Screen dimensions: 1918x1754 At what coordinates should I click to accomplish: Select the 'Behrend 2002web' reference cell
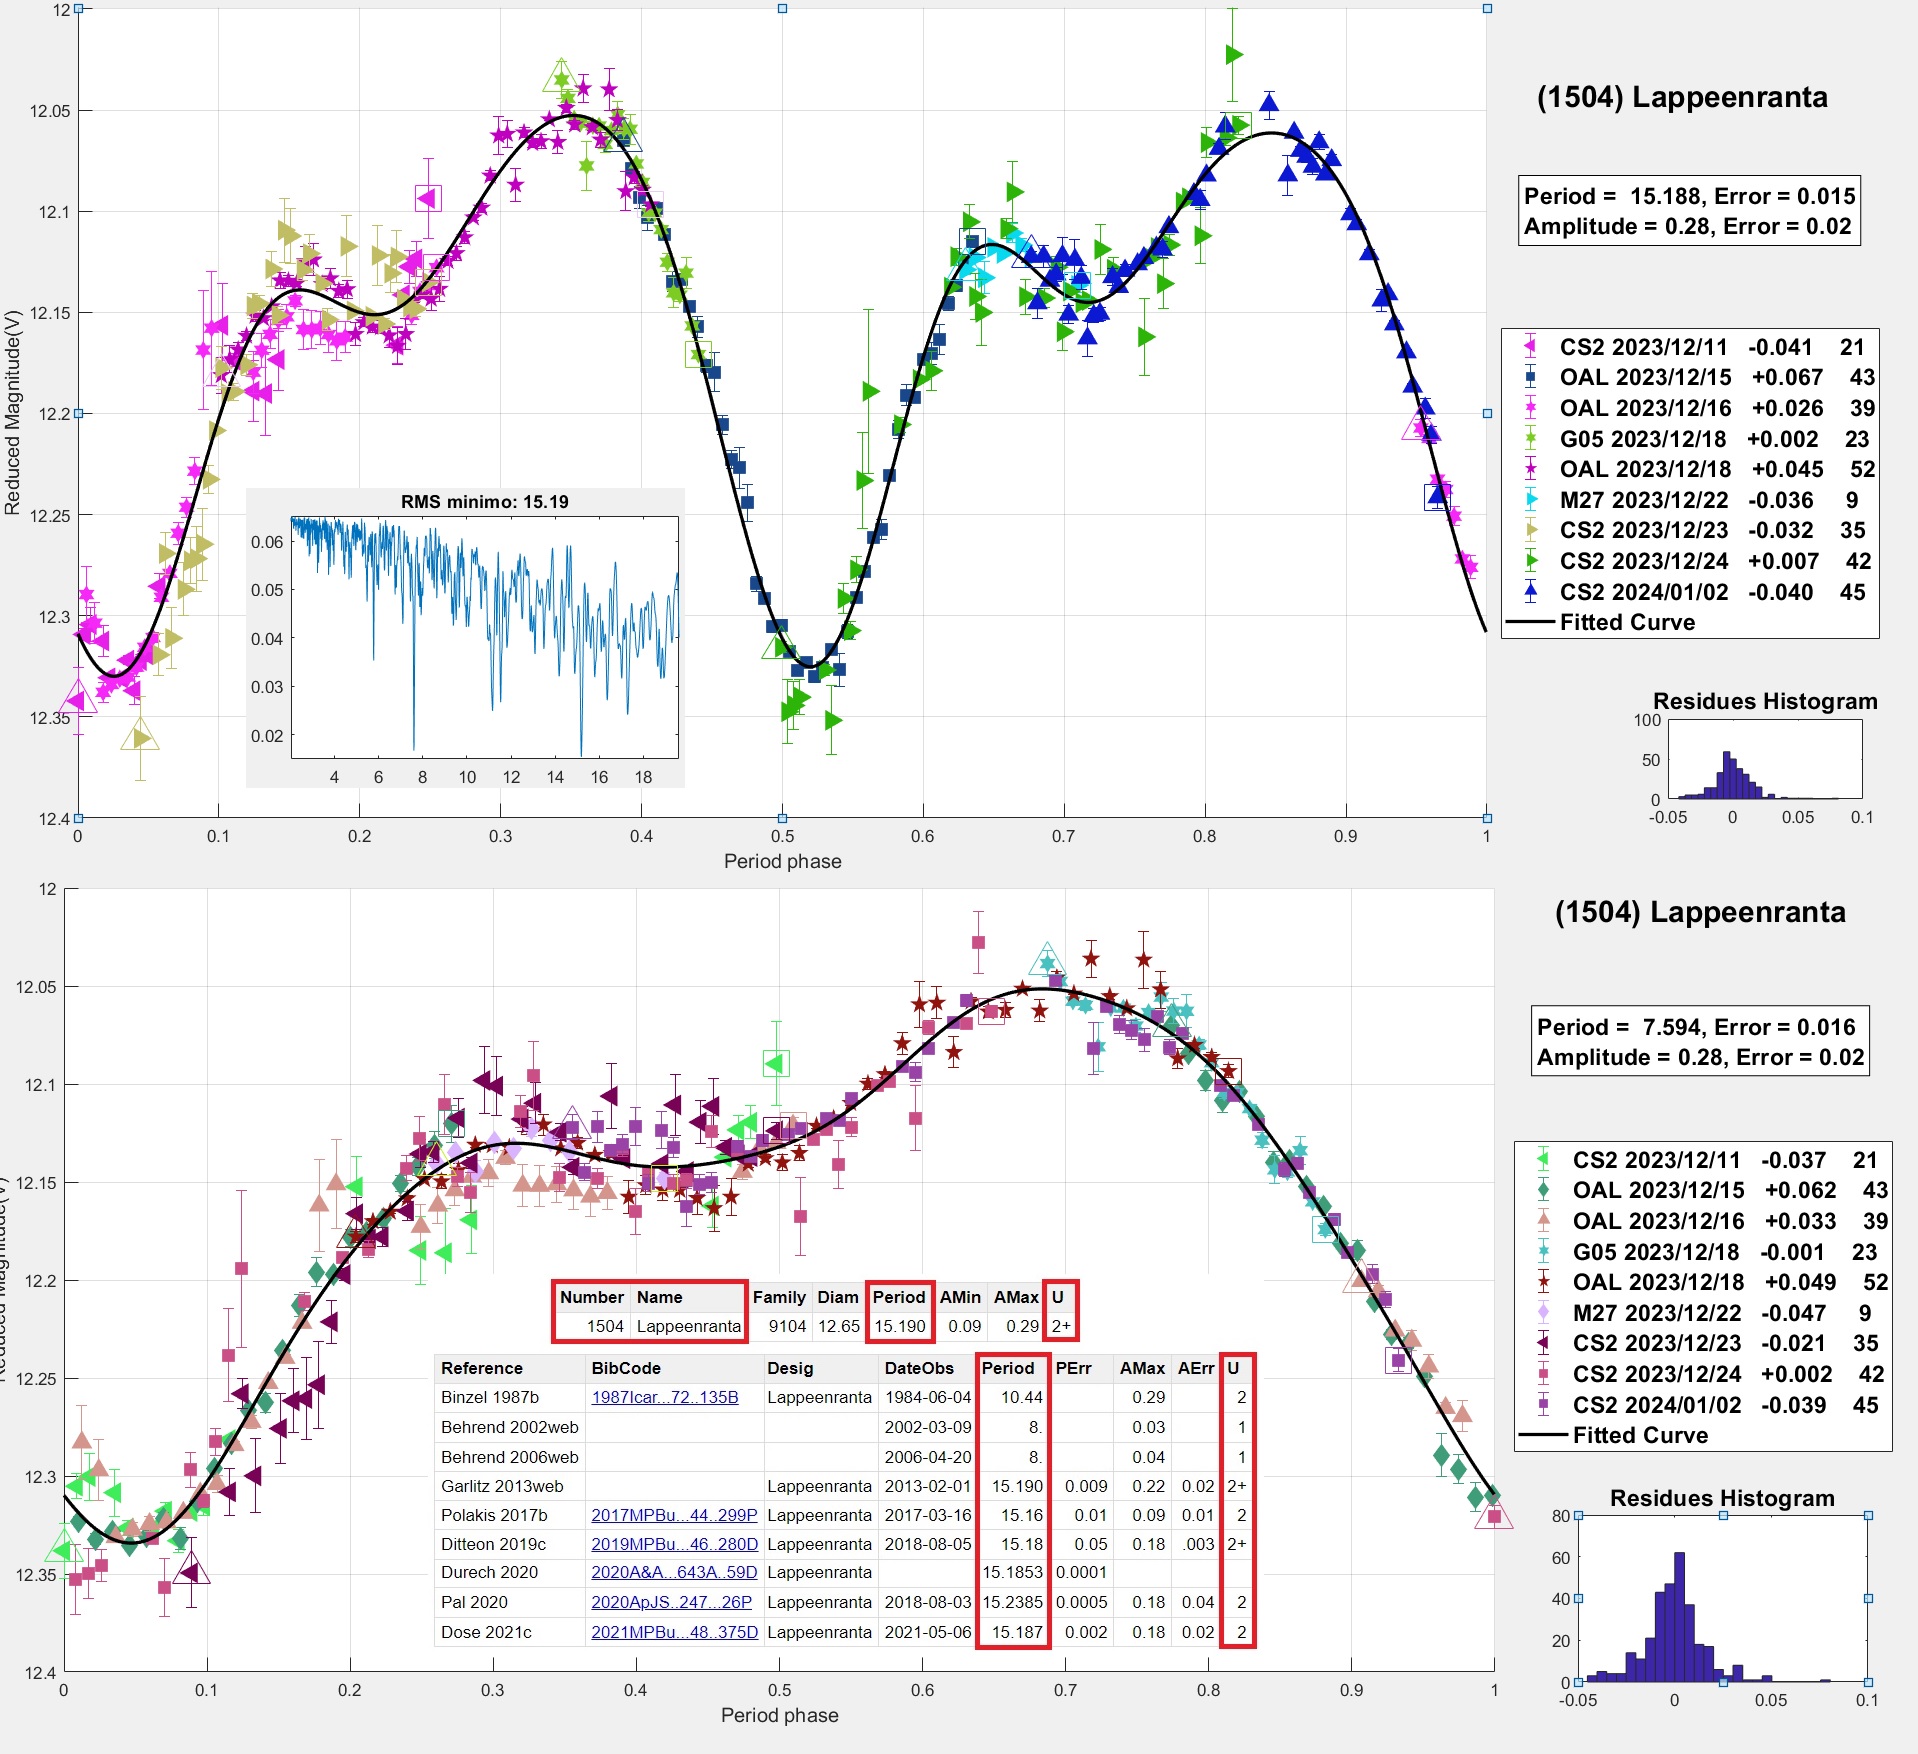(x=510, y=1427)
